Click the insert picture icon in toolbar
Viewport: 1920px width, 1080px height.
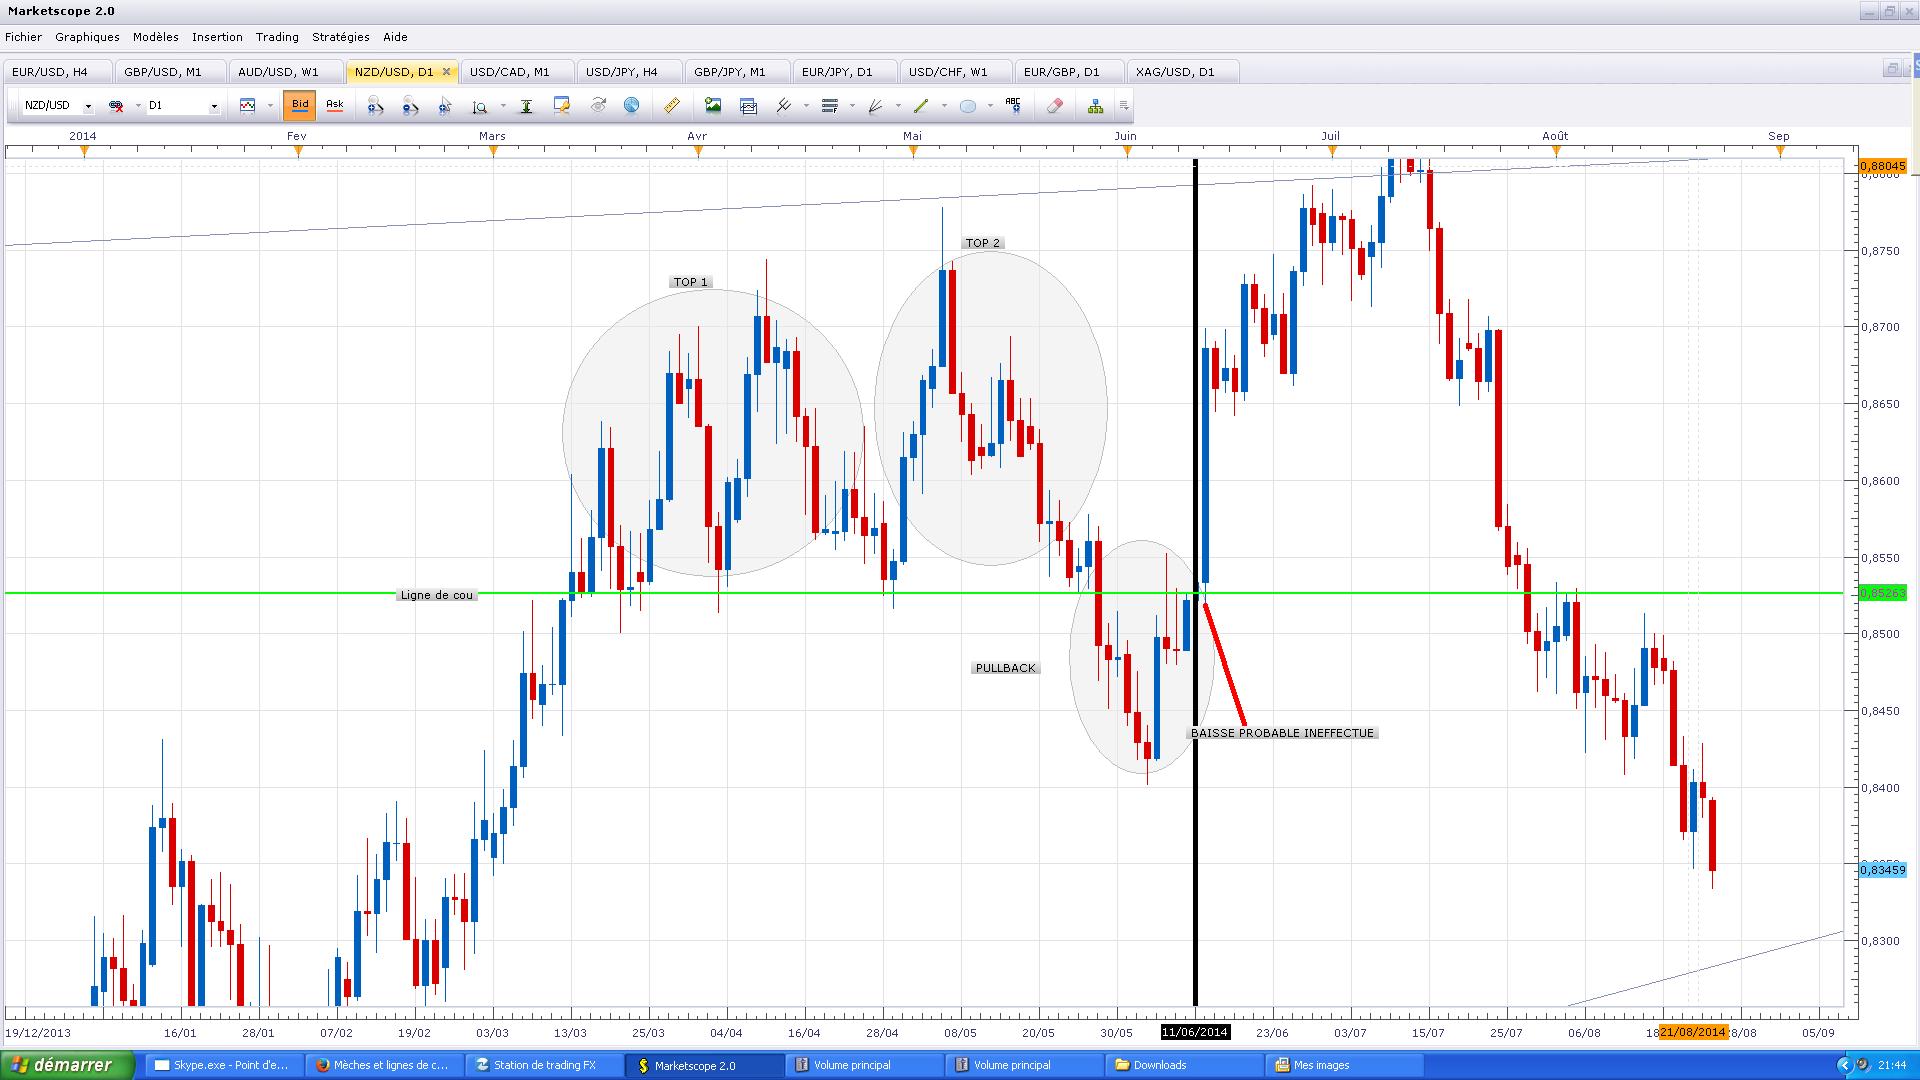713,105
